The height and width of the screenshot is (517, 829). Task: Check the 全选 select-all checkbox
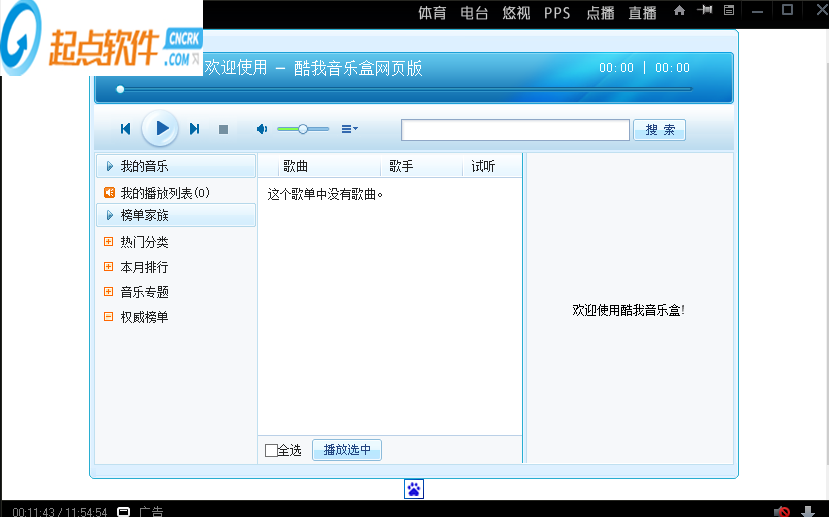(271, 450)
